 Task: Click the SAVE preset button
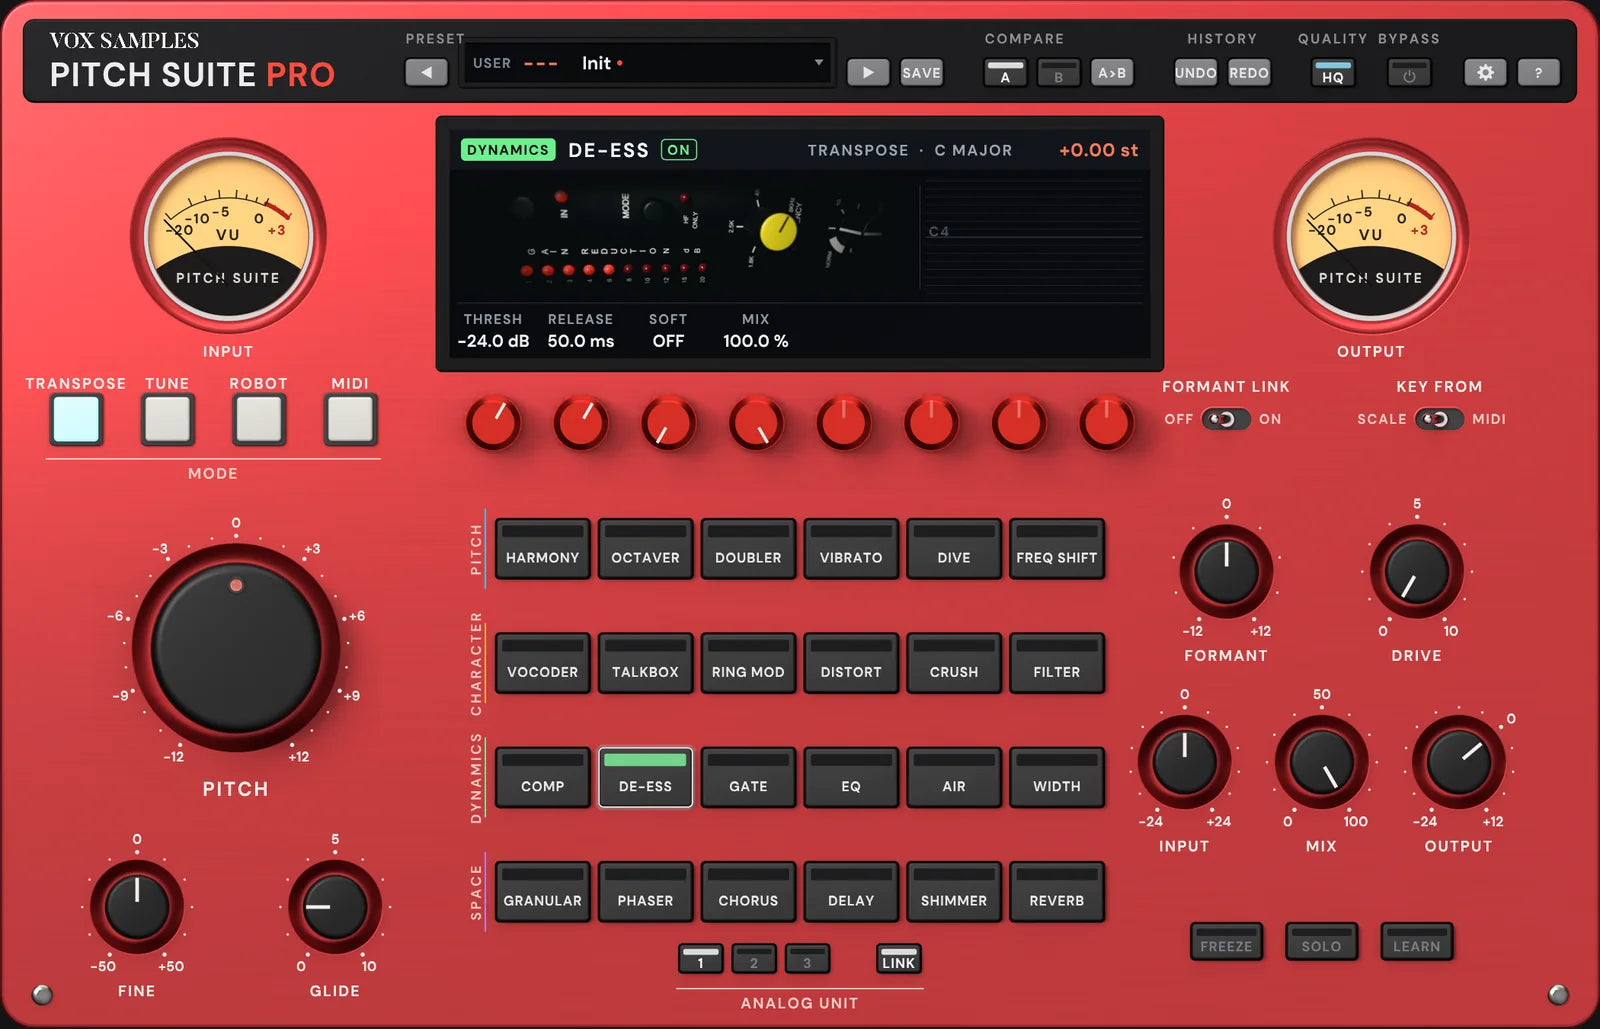tap(921, 72)
